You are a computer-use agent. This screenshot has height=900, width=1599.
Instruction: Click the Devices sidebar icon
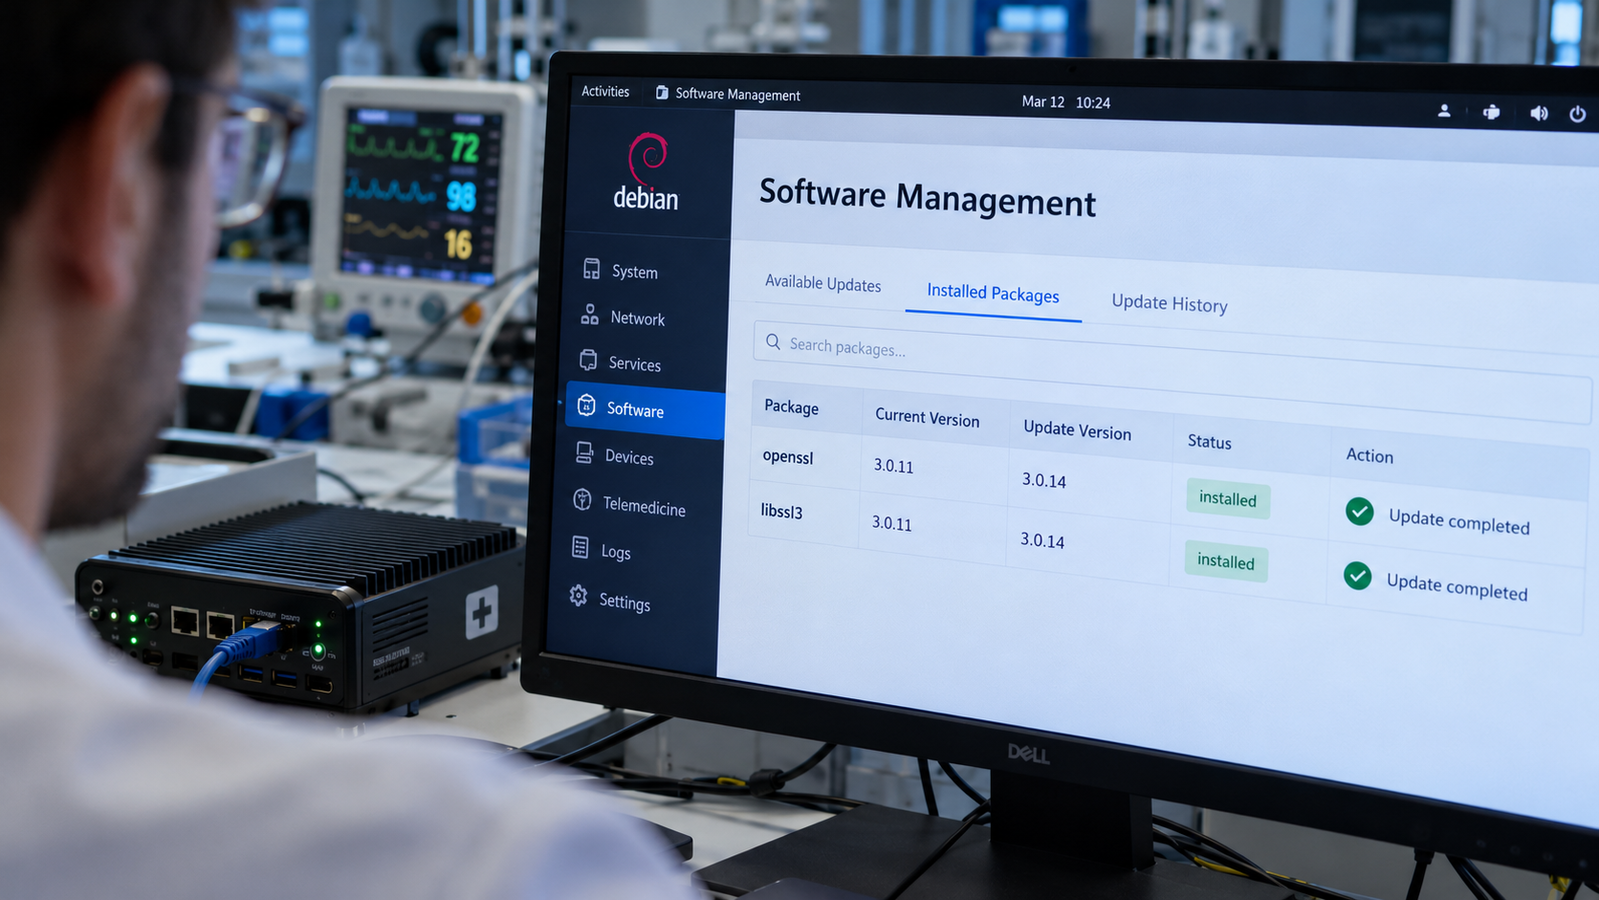point(584,453)
